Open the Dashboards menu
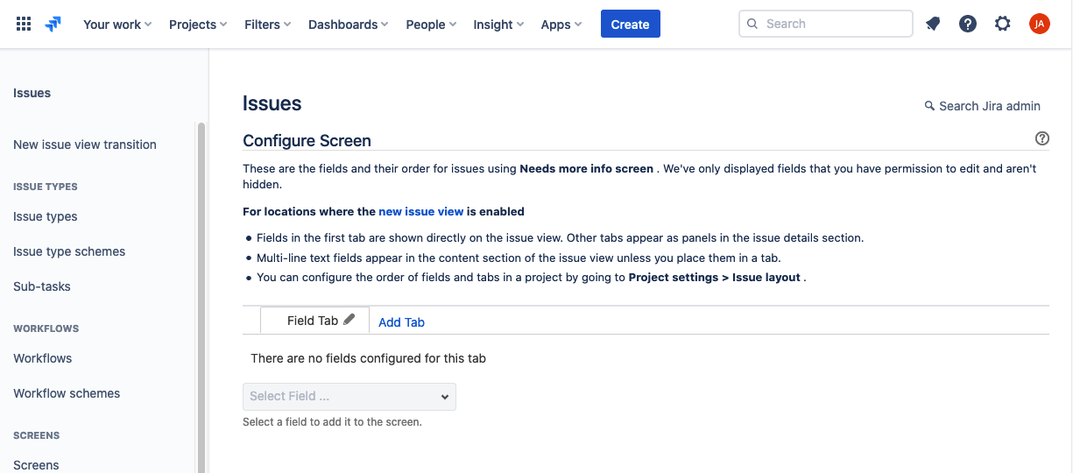 (348, 25)
